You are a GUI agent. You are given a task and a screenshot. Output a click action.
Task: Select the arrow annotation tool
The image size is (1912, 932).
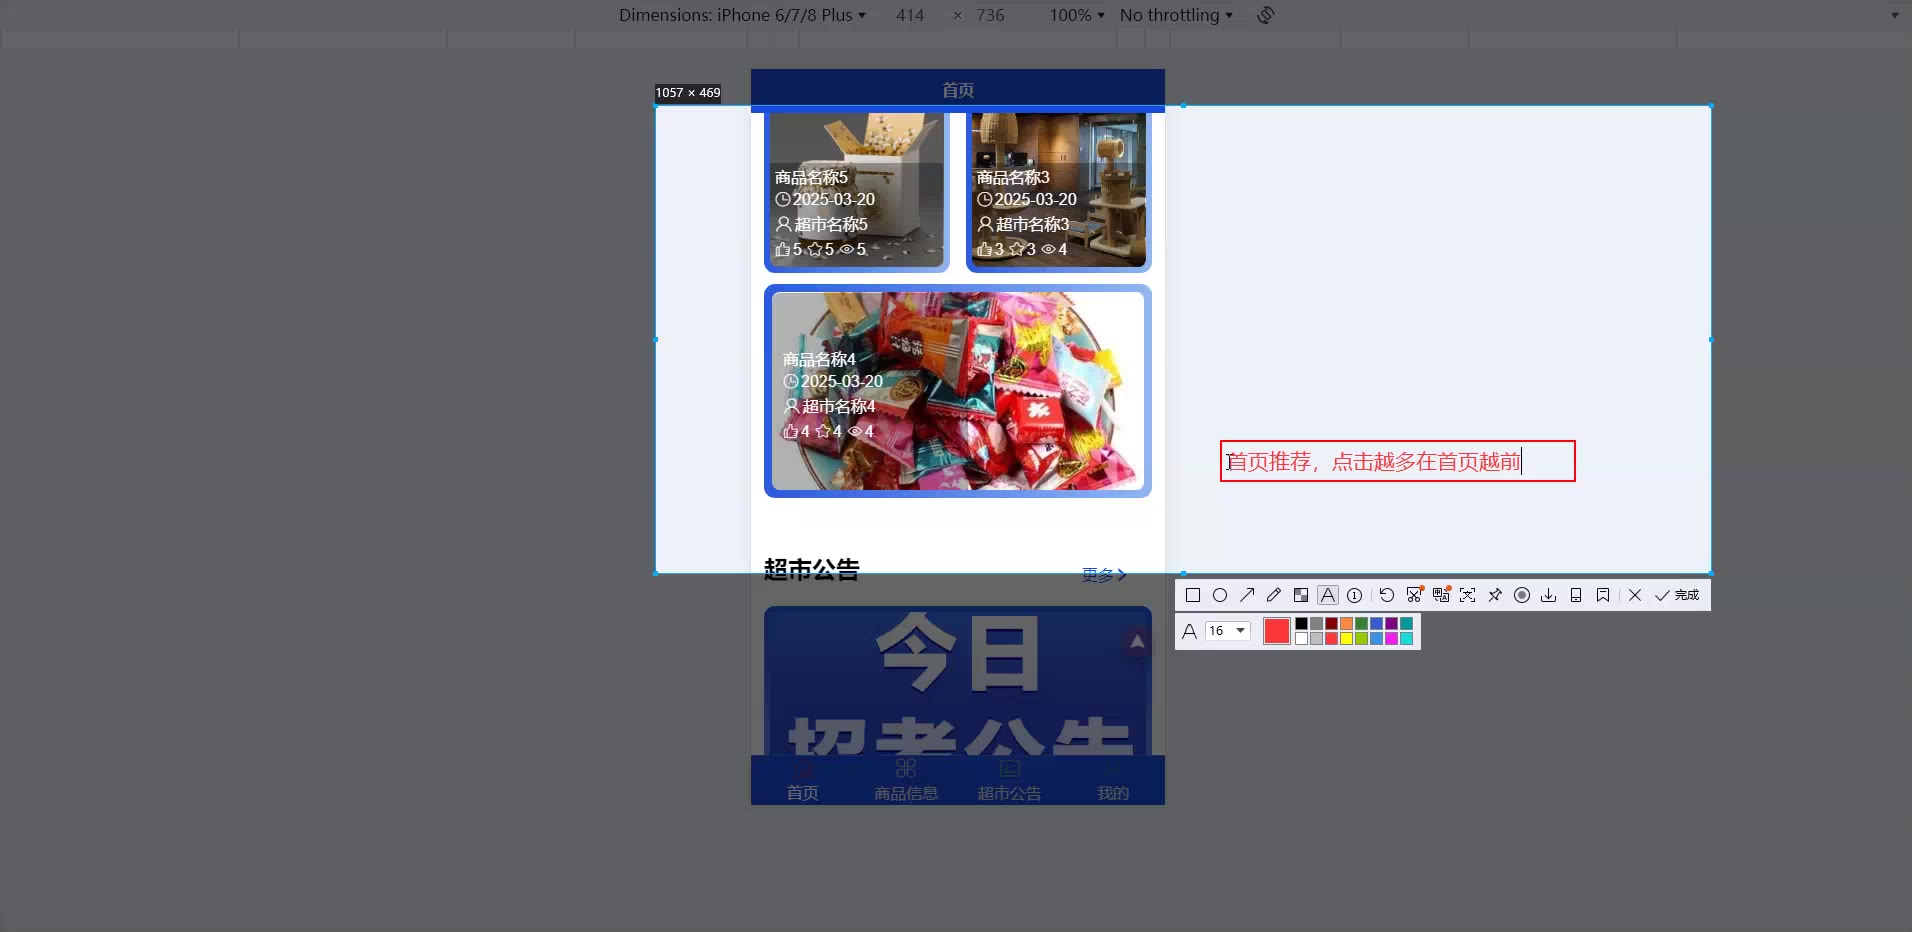pyautogui.click(x=1247, y=595)
